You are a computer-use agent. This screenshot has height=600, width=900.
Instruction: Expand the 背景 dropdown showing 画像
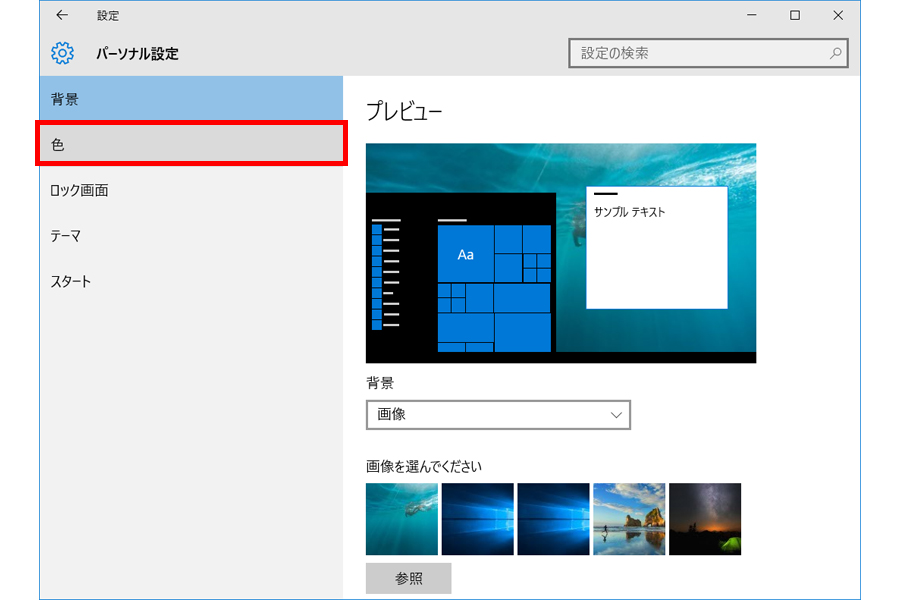tap(498, 414)
